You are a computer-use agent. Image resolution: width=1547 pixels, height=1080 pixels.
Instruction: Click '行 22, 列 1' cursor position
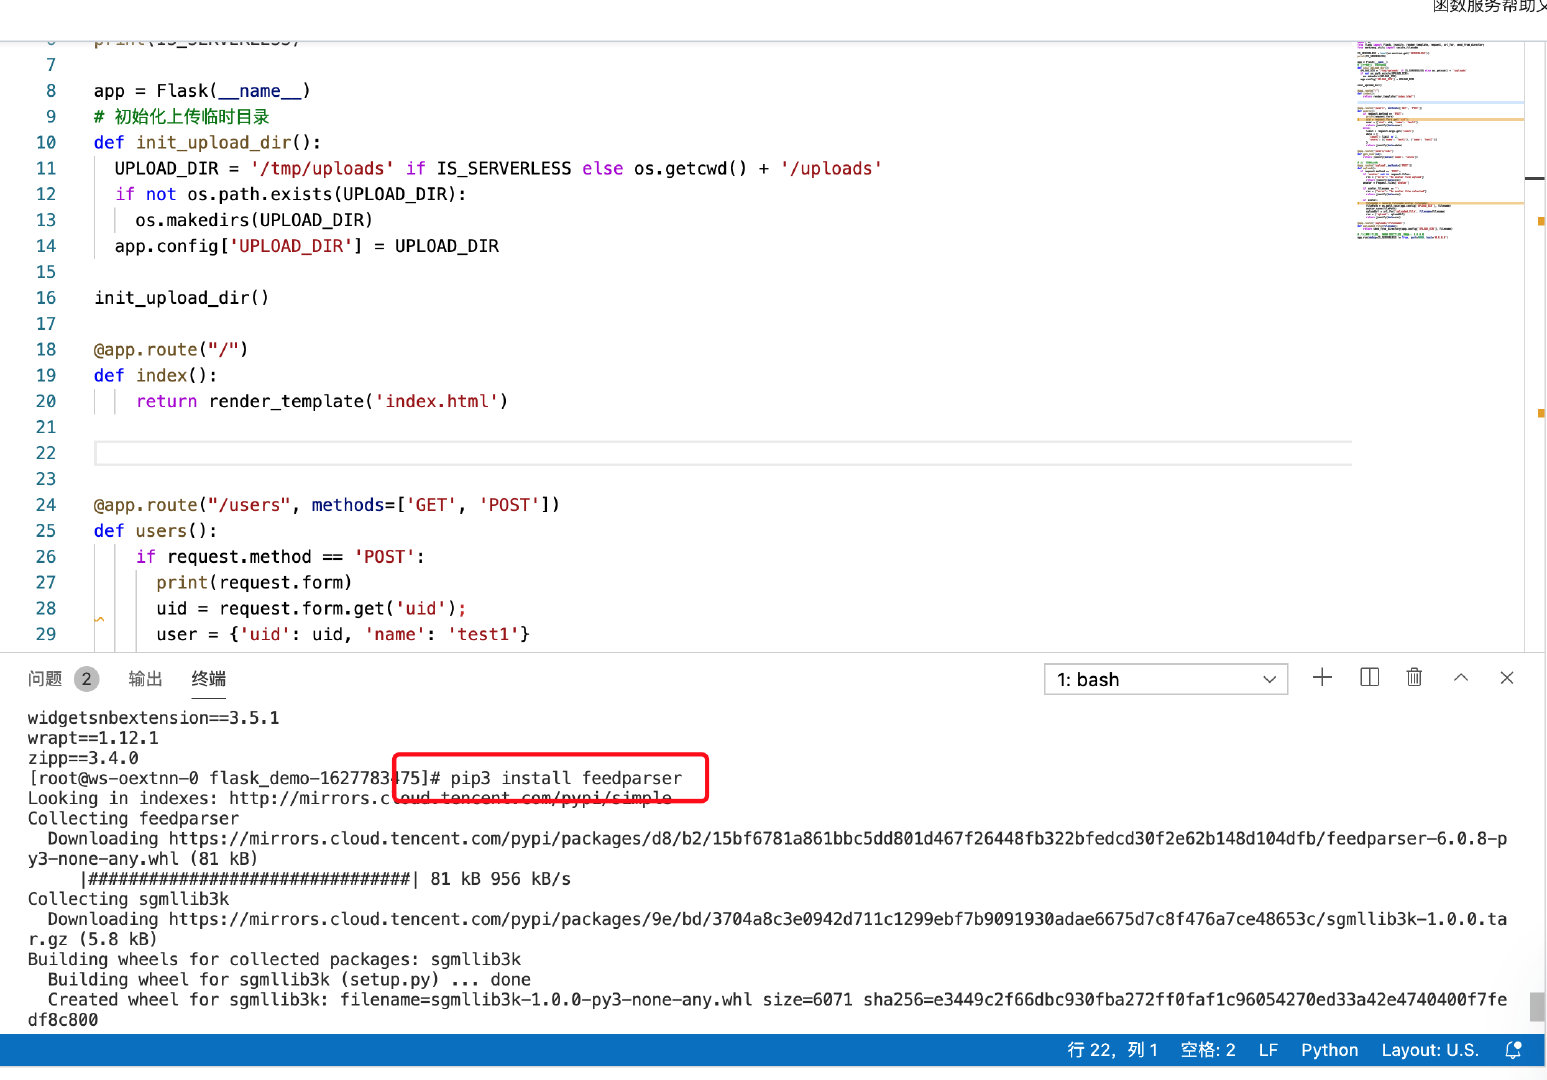pos(1112,1050)
